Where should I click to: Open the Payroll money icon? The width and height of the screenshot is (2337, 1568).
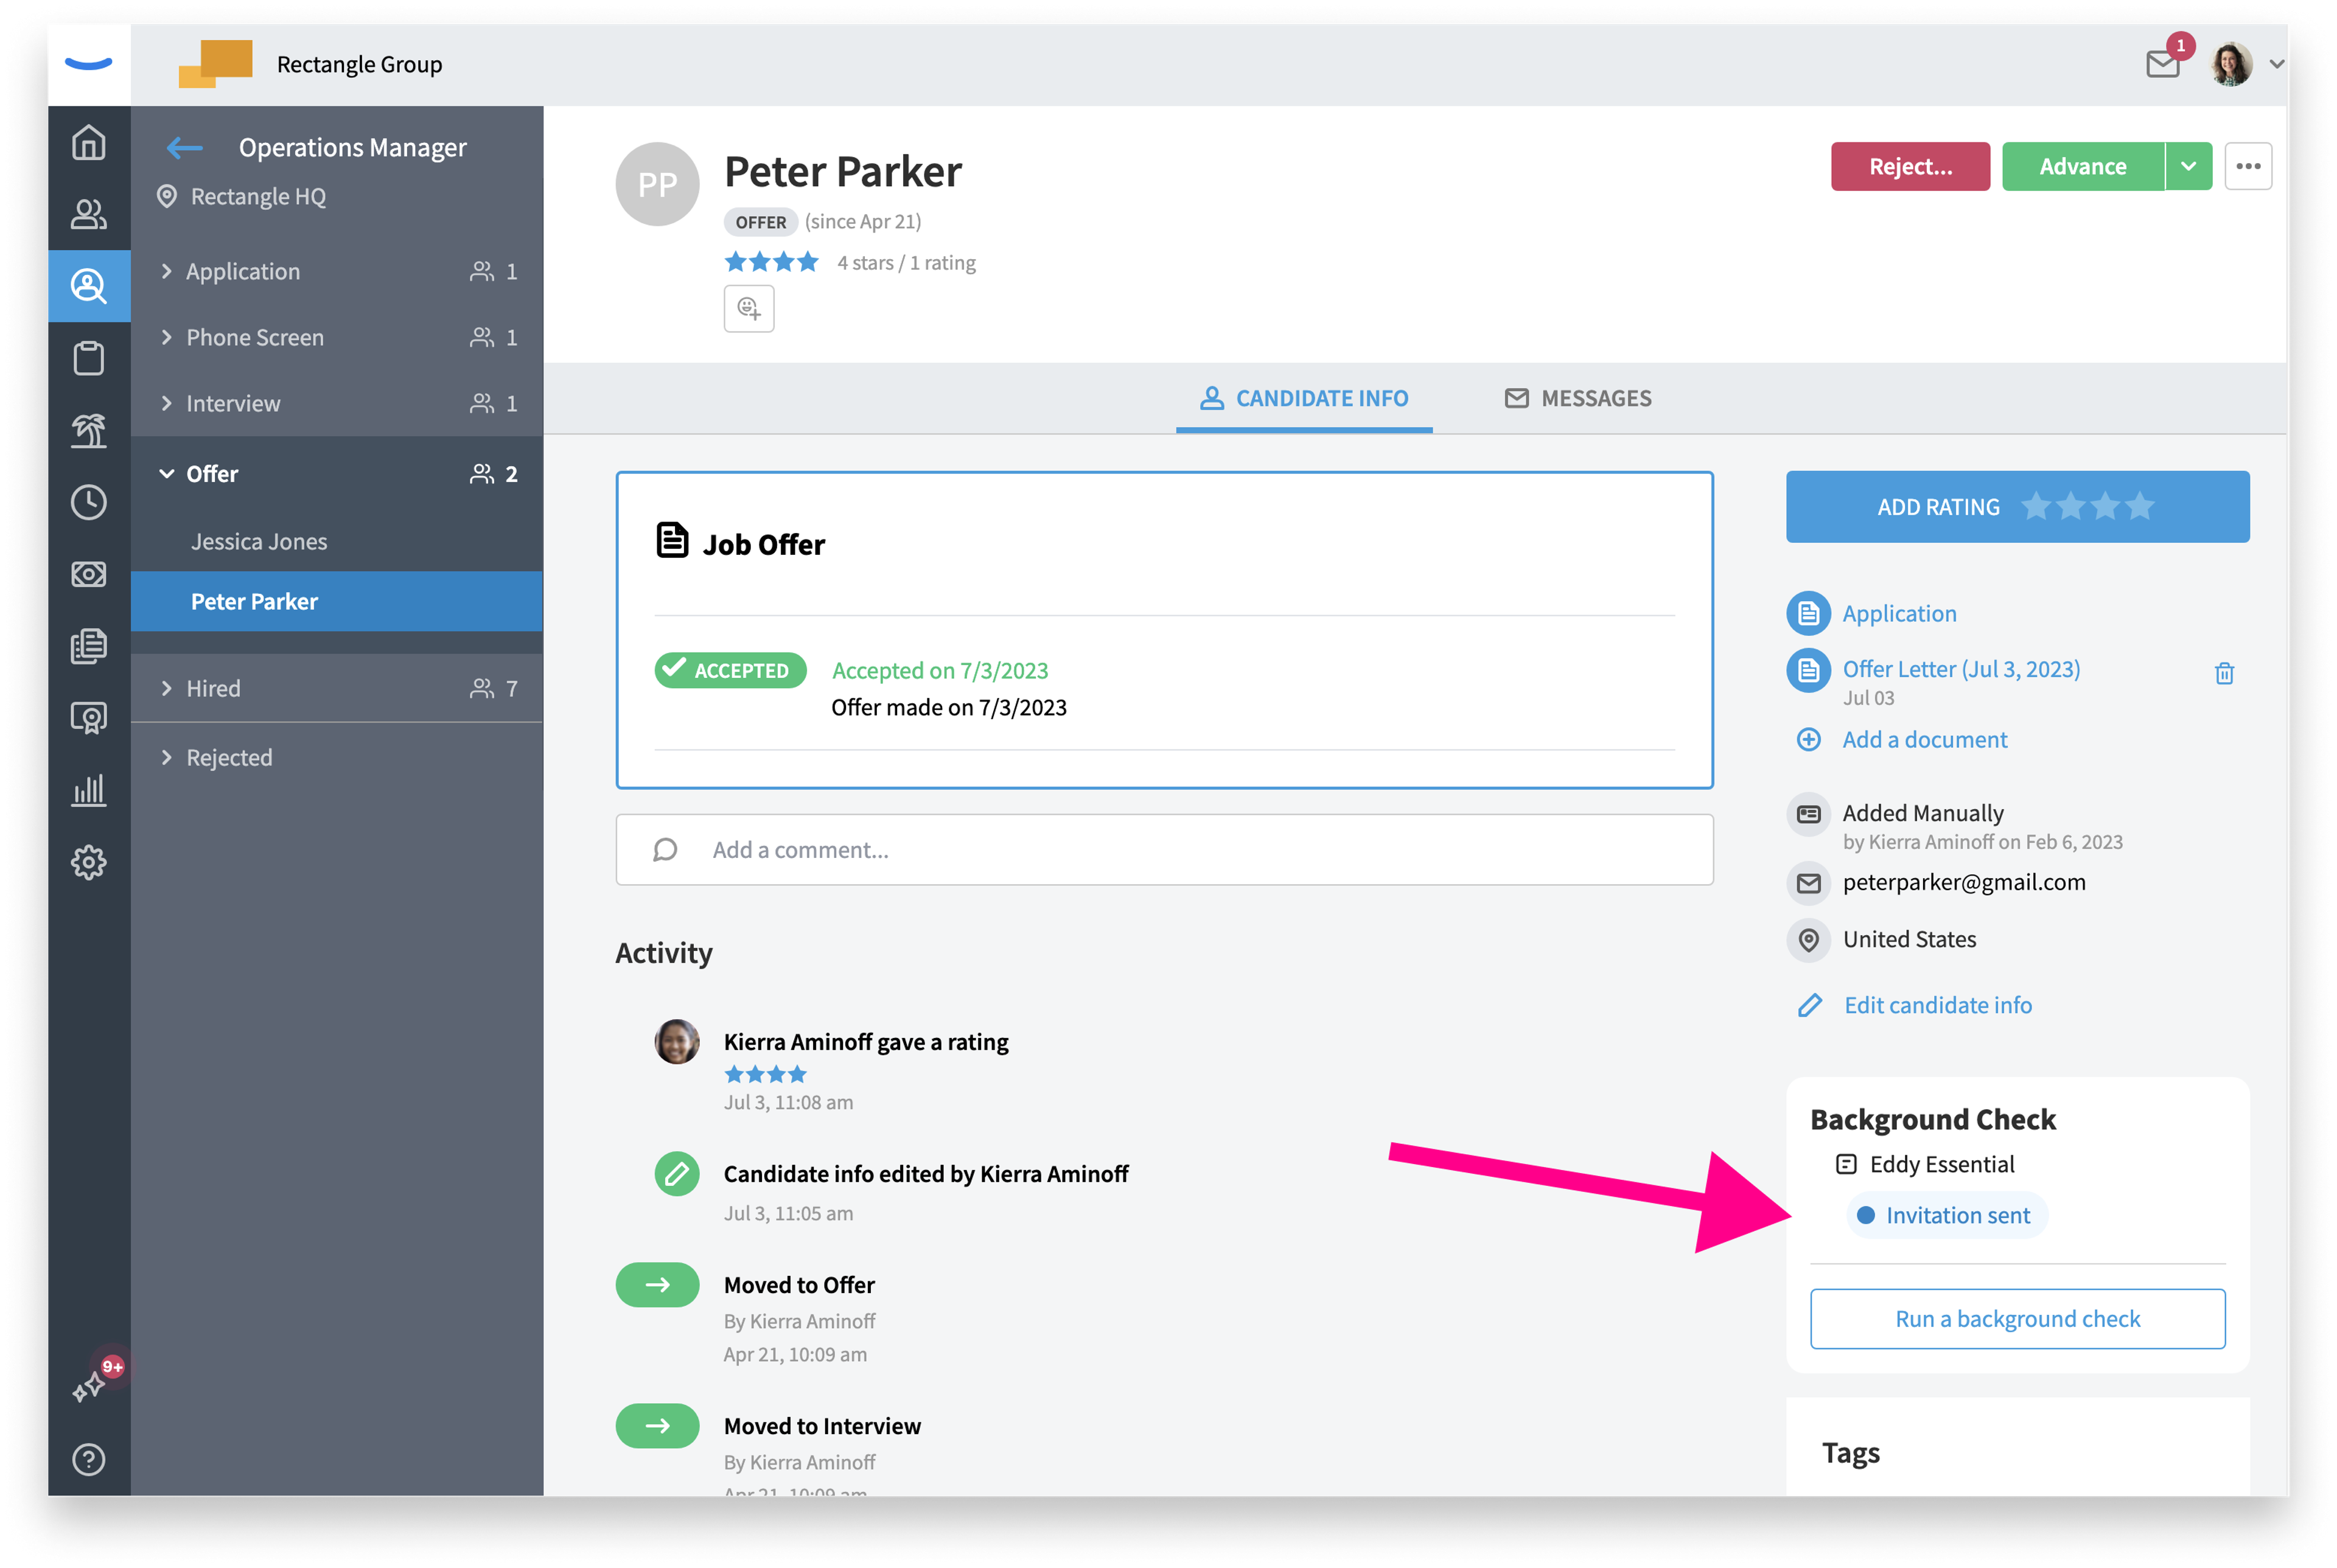click(x=89, y=574)
